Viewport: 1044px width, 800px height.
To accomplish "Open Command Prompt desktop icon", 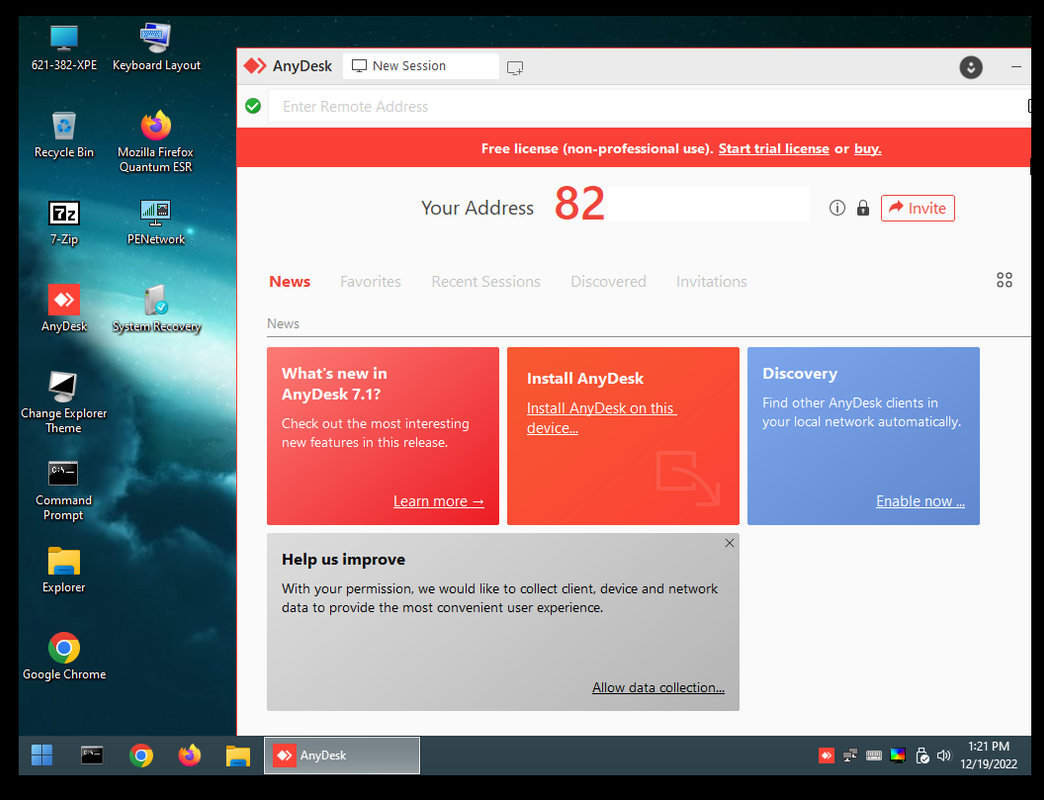I will point(64,490).
